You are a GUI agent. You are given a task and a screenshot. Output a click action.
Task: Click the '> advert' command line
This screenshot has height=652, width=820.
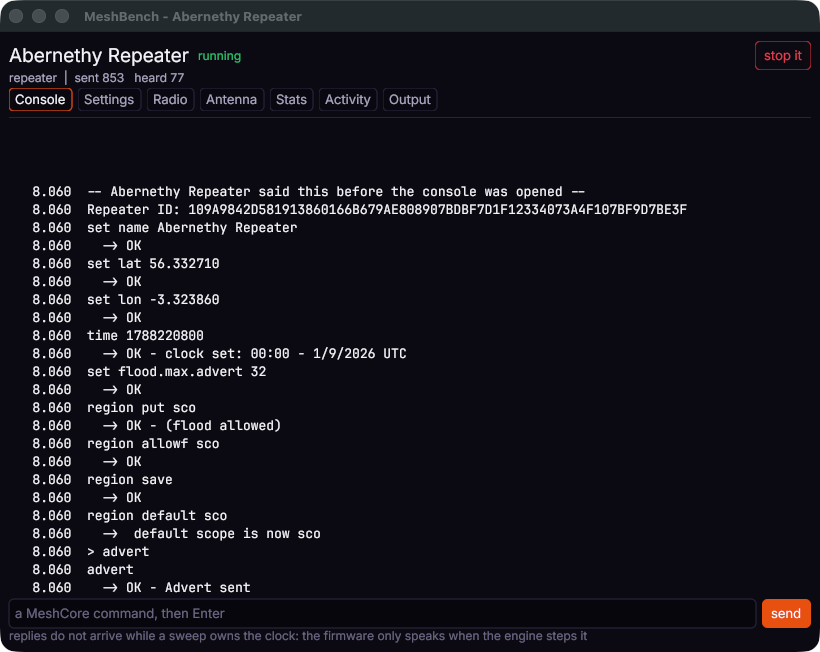[118, 552]
